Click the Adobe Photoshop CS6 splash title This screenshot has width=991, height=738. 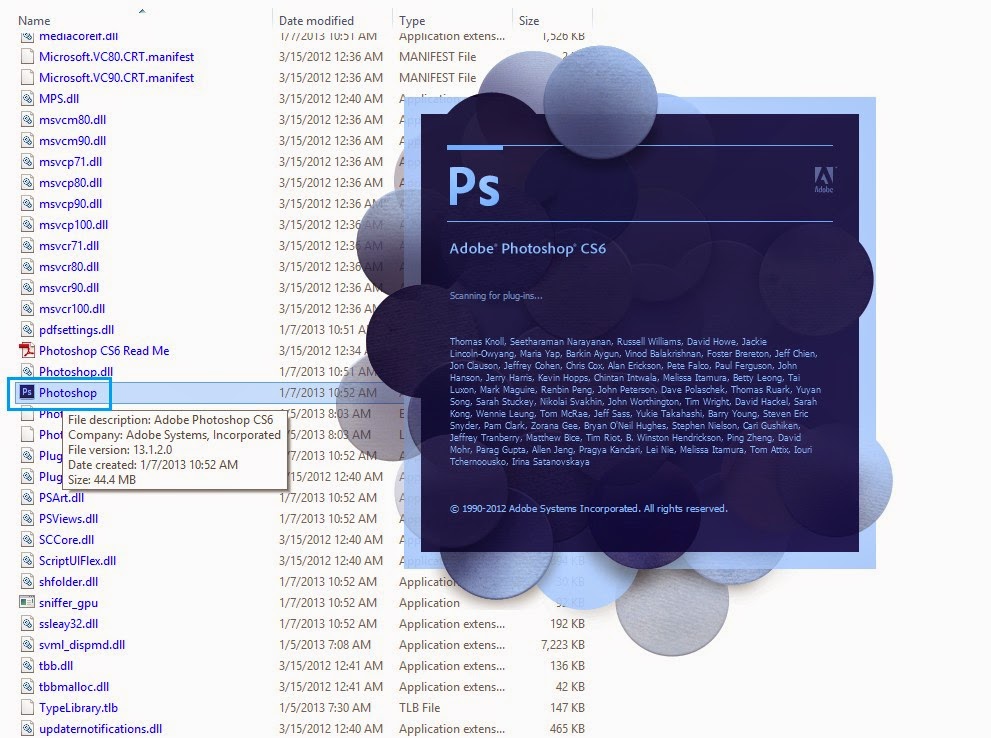click(528, 248)
